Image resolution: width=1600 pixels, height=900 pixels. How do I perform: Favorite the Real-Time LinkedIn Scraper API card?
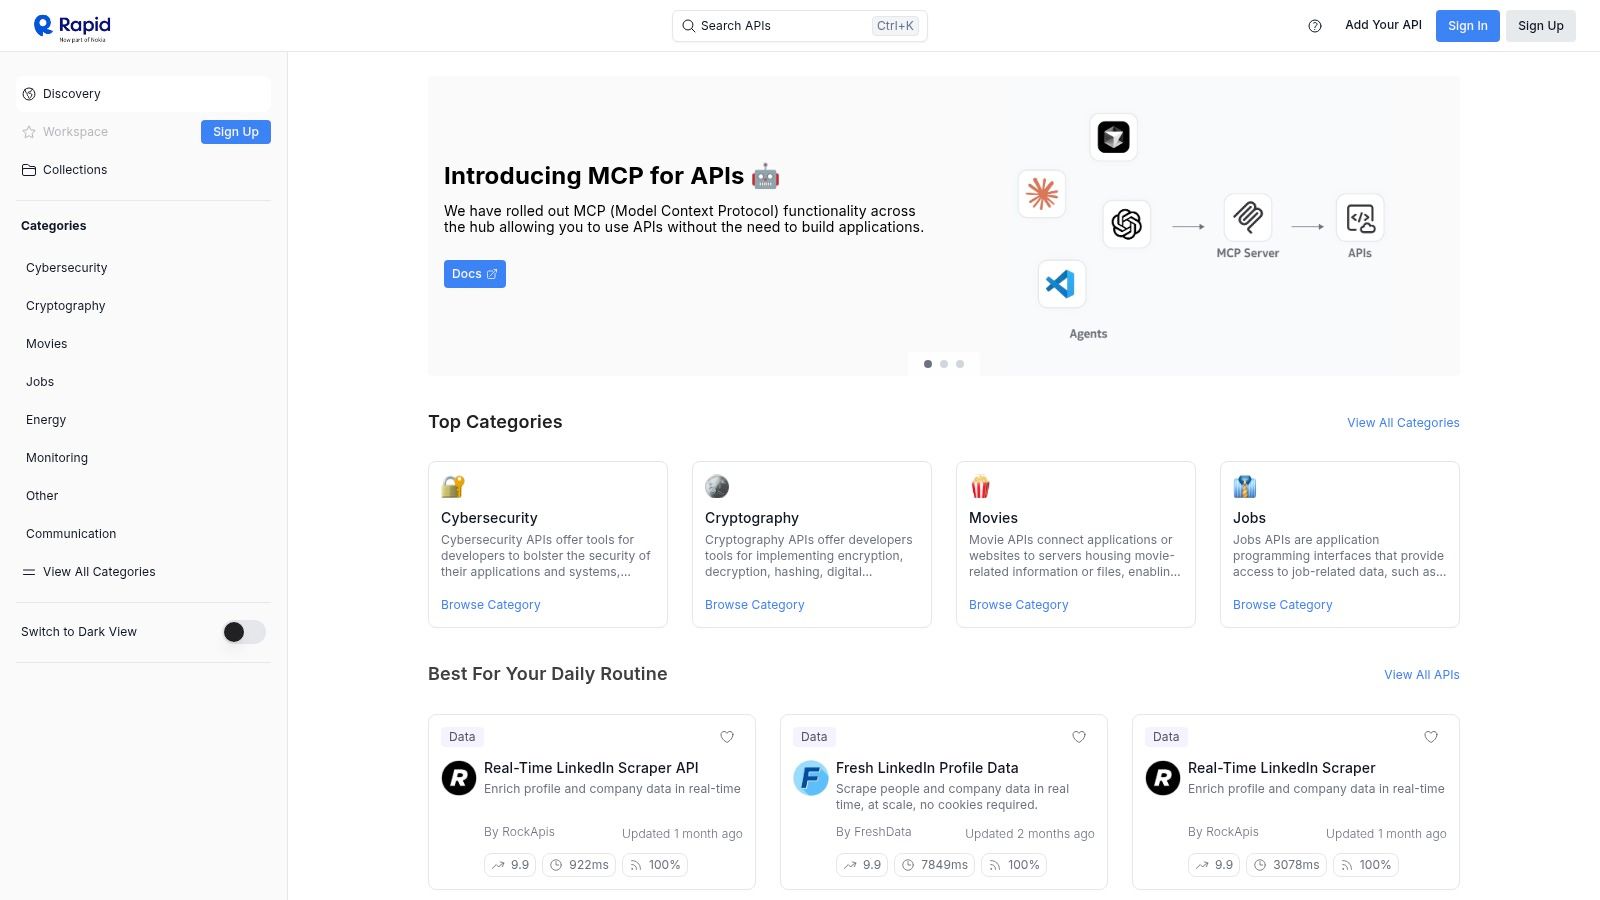pyautogui.click(x=727, y=737)
